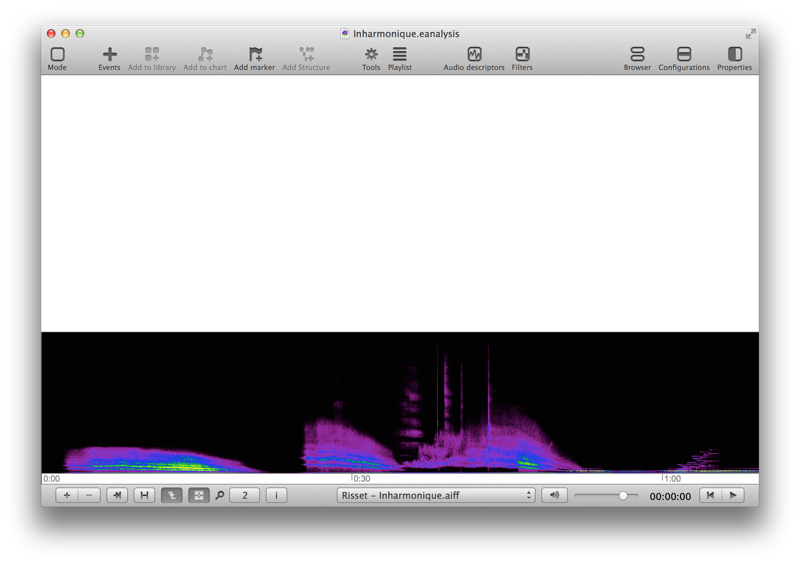This screenshot has width=800, height=564.
Task: Click the magnifier zoom icon
Action: [220, 495]
